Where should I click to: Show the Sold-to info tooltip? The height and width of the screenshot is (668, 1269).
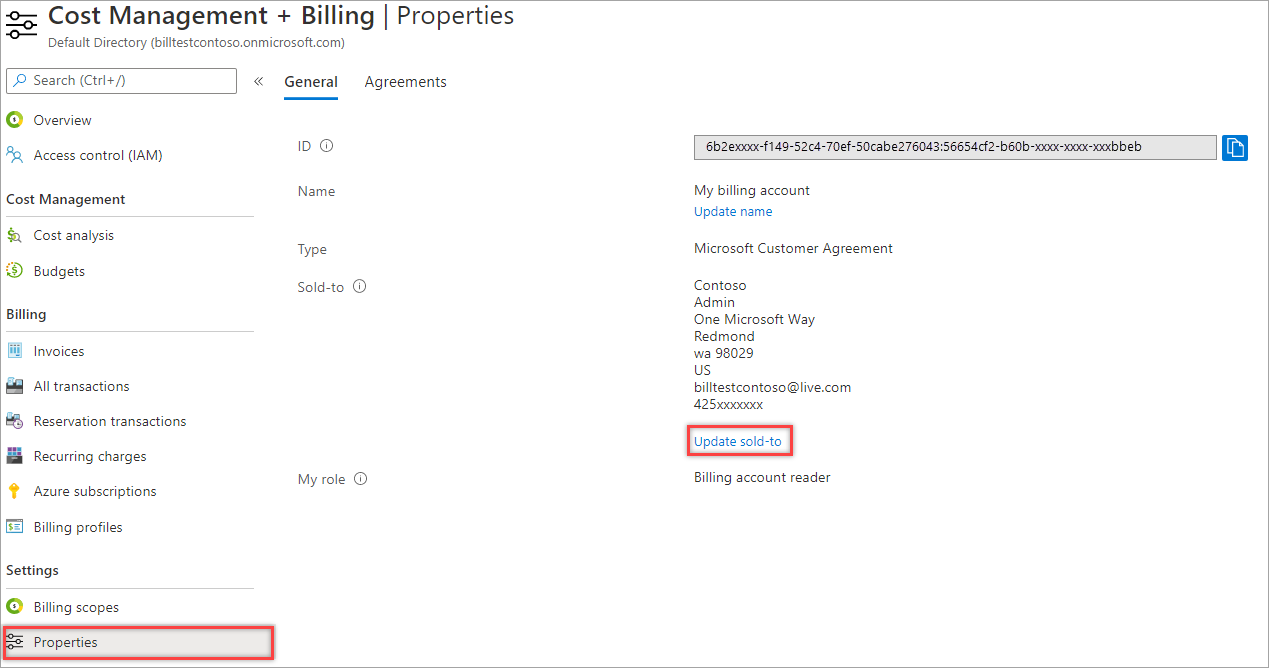tap(359, 287)
